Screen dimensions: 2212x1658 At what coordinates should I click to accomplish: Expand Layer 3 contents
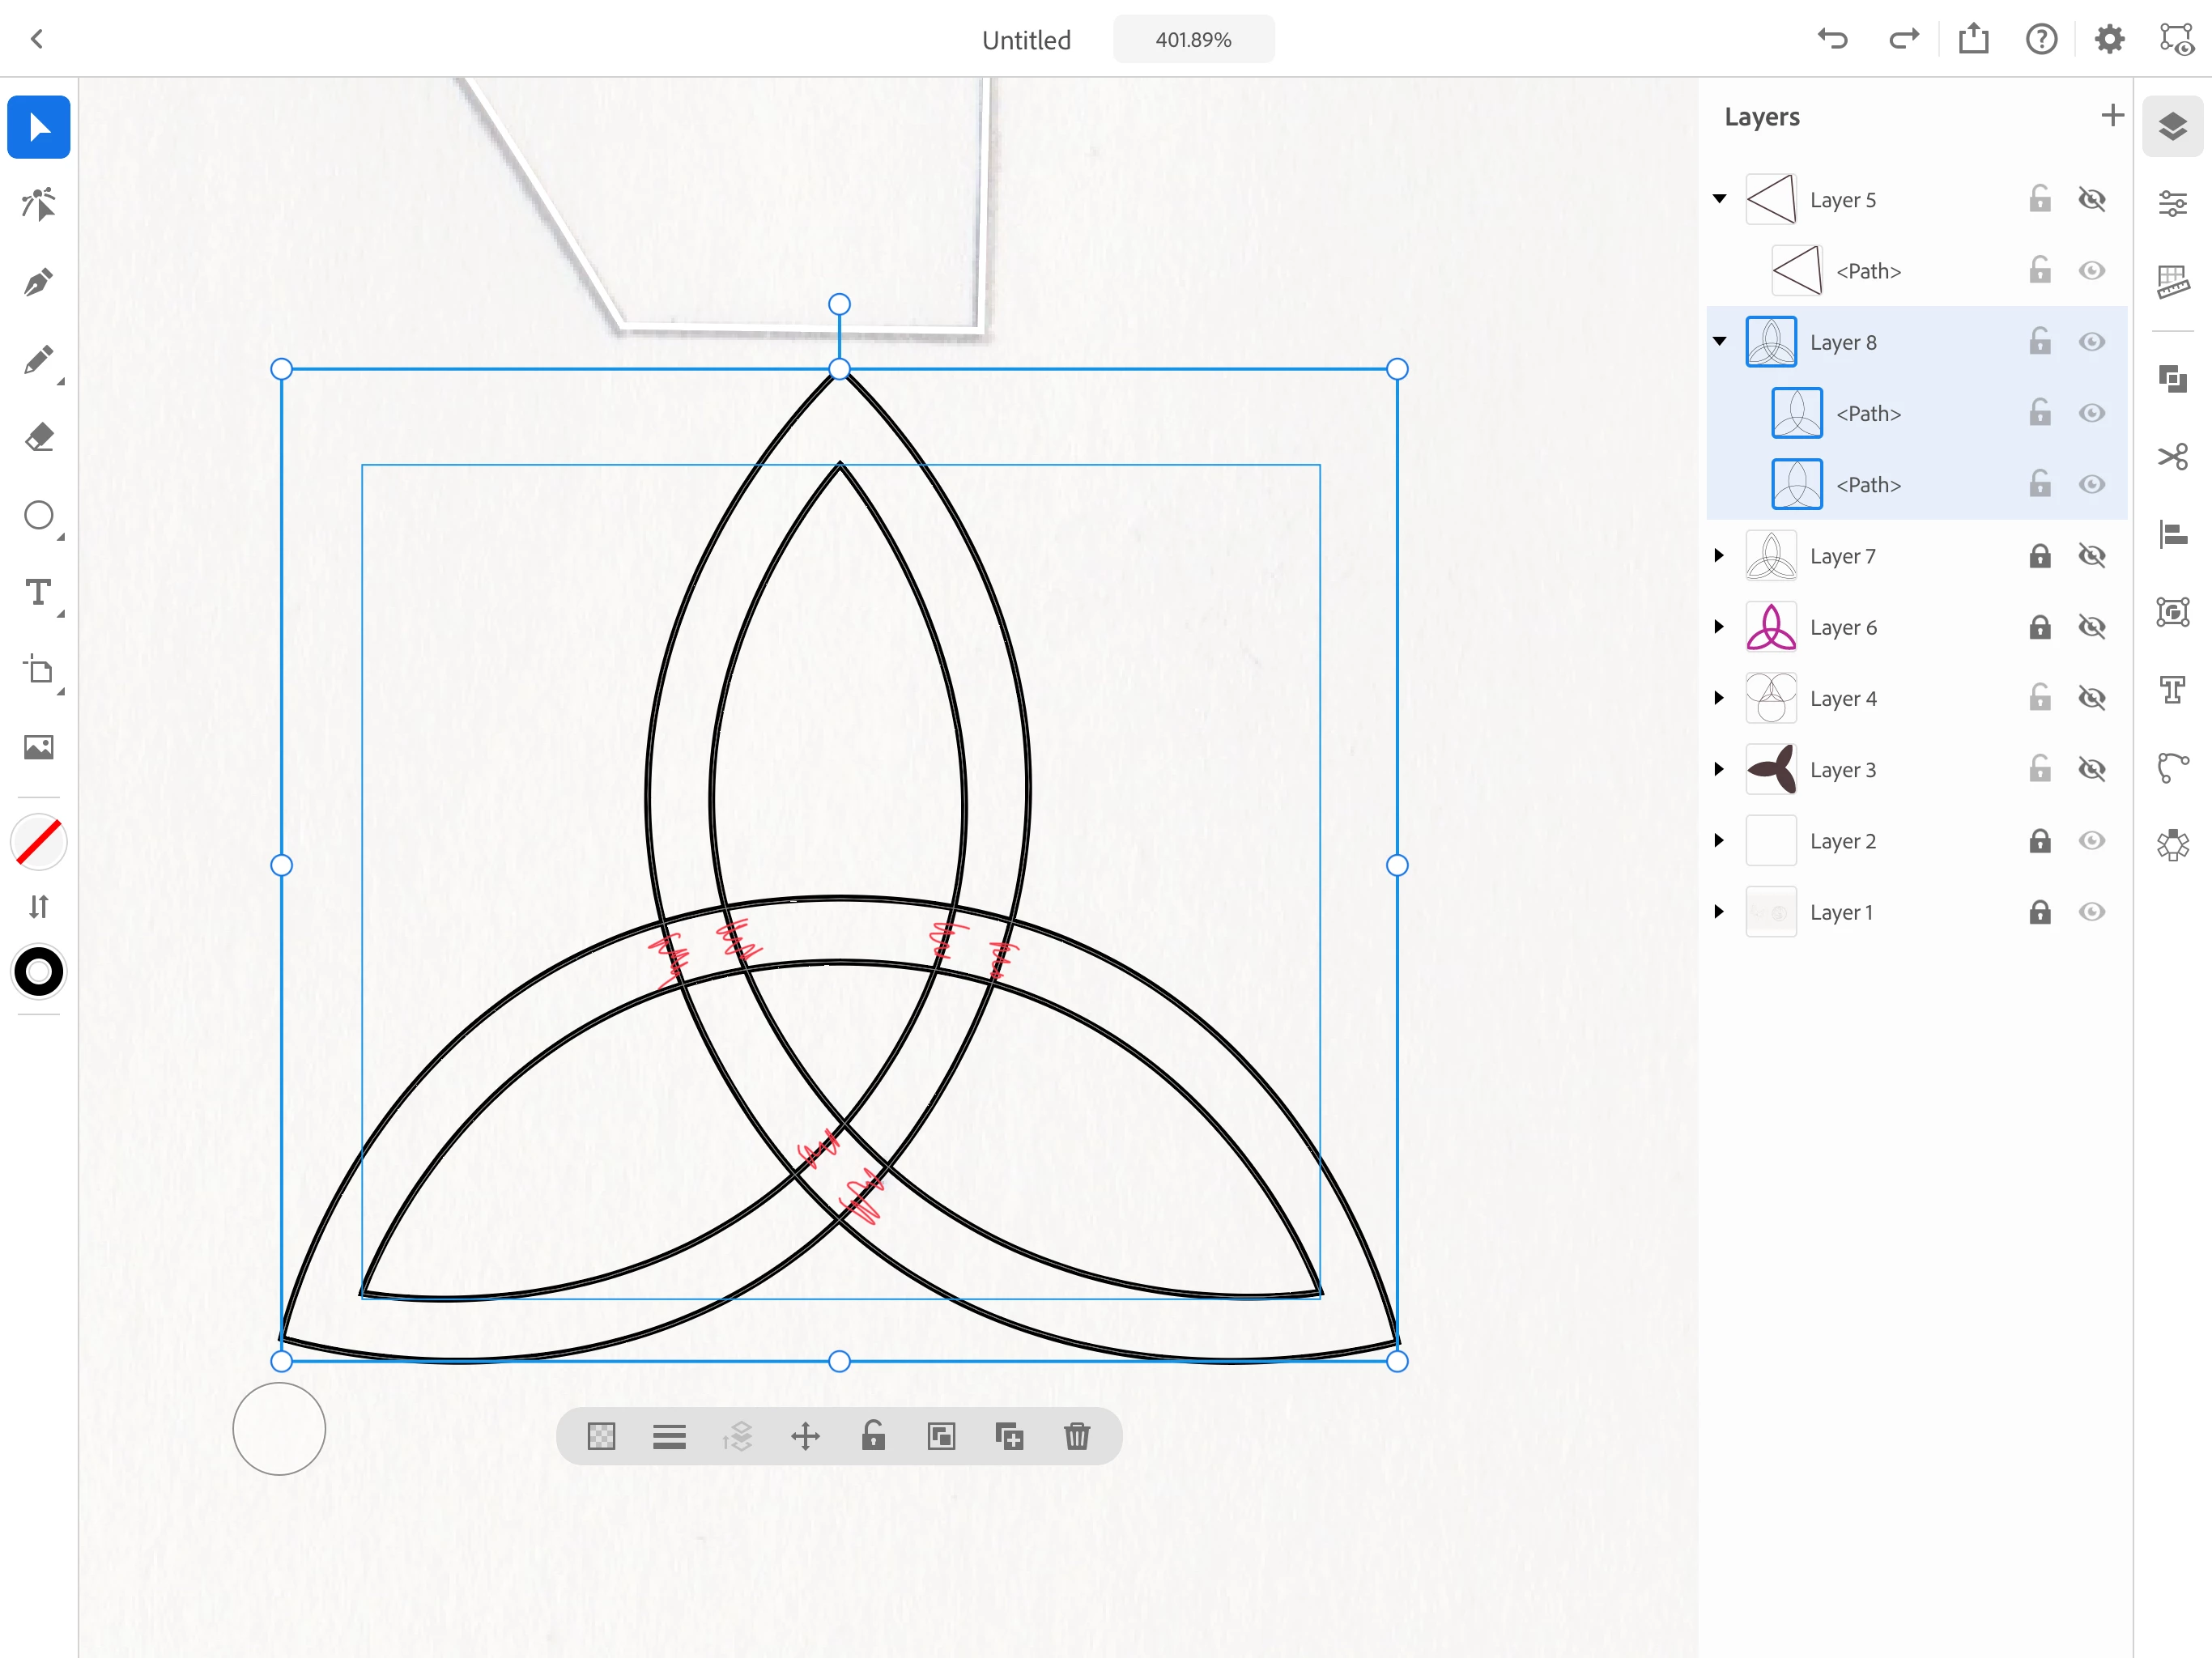click(1719, 770)
